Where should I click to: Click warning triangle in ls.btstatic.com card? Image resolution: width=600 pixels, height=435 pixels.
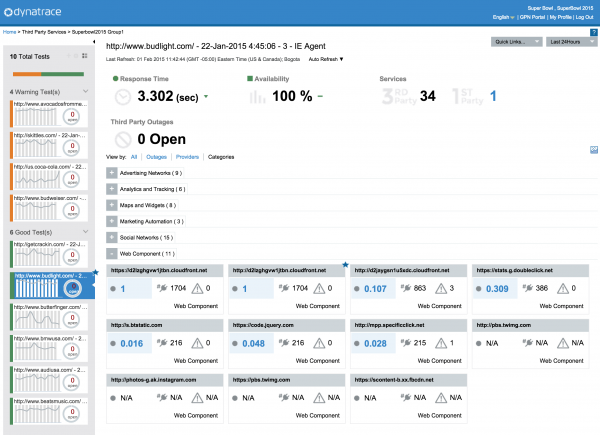[197, 343]
